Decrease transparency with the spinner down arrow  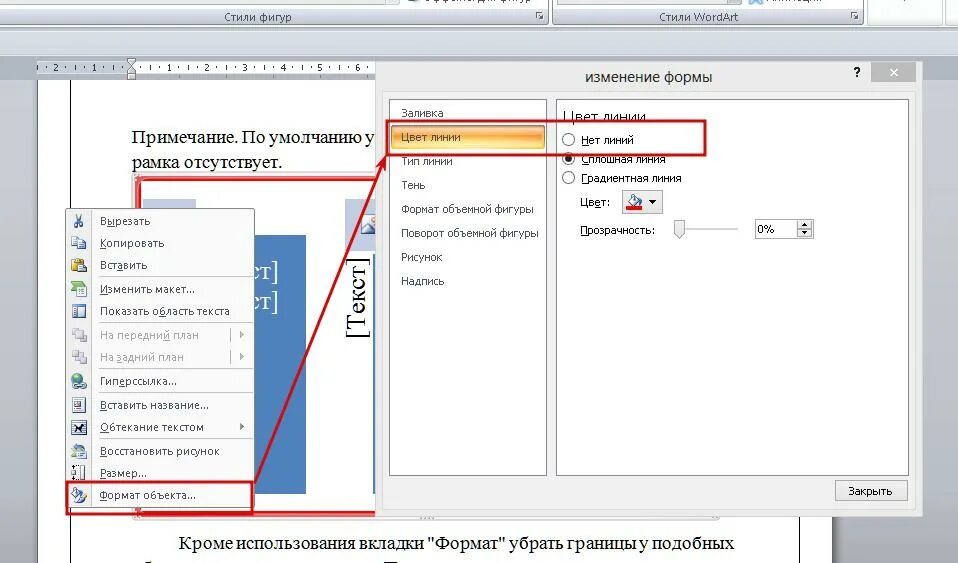(805, 234)
